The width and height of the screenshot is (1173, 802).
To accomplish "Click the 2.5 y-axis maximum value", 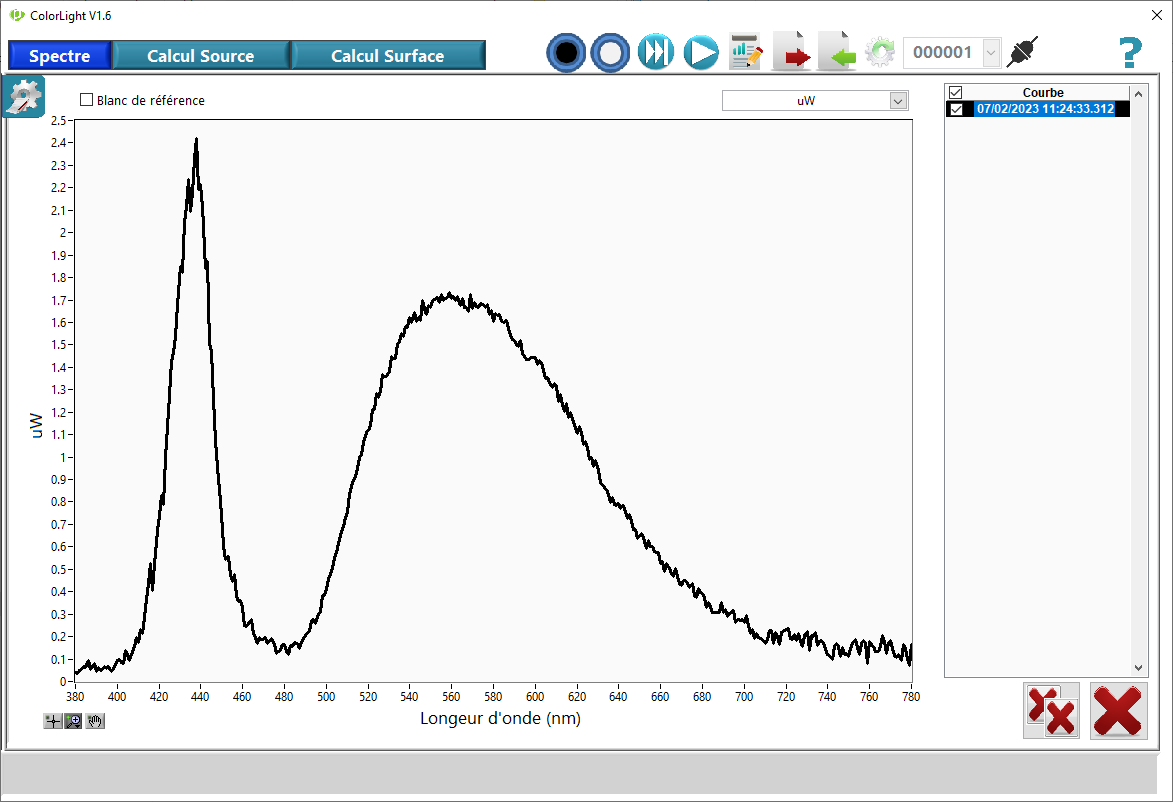I will click(58, 120).
